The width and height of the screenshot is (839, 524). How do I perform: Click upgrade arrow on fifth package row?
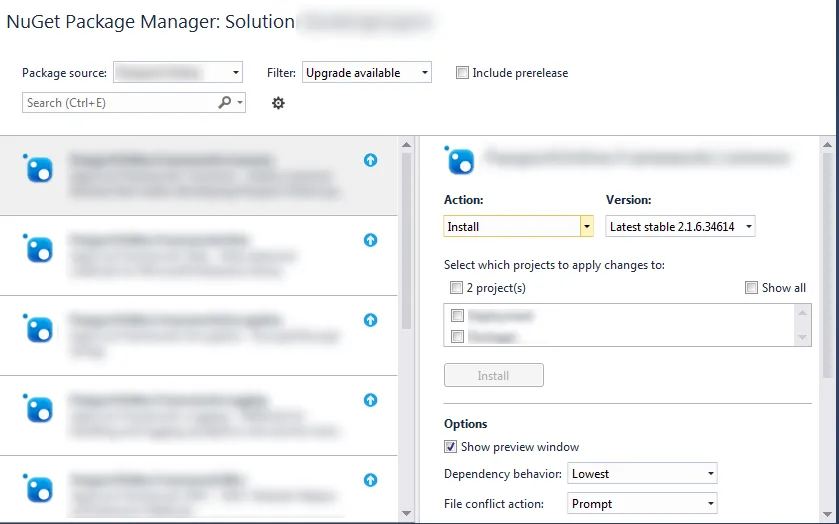pos(370,480)
